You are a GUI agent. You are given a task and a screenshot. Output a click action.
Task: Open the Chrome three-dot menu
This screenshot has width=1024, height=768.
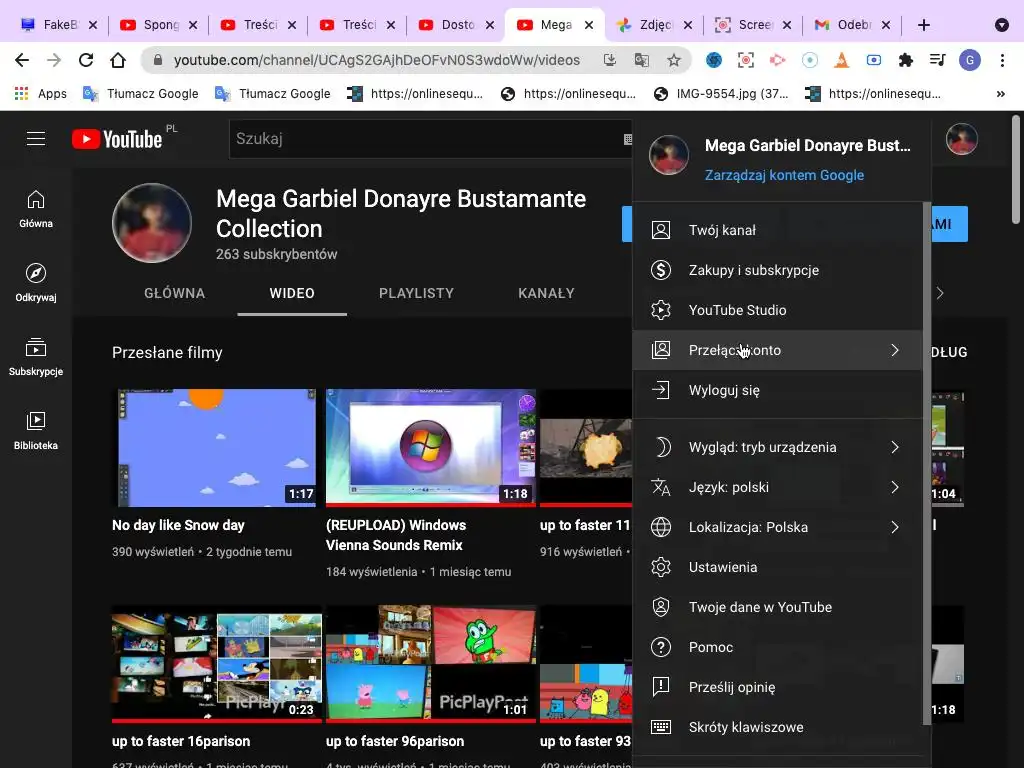pos(1002,60)
